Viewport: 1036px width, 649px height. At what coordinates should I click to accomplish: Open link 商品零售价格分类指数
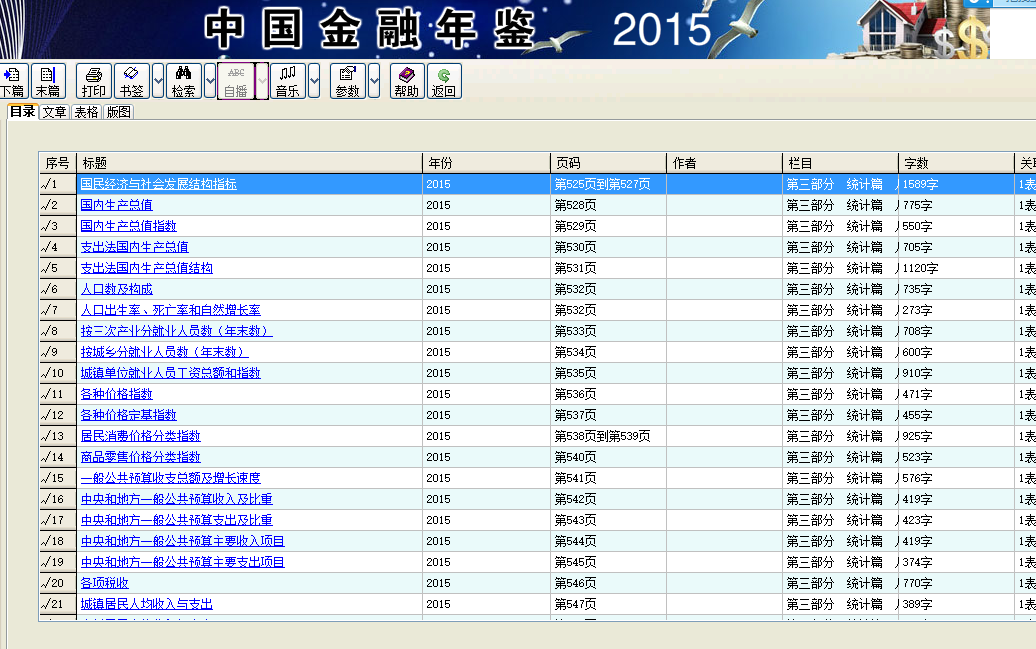(140, 457)
